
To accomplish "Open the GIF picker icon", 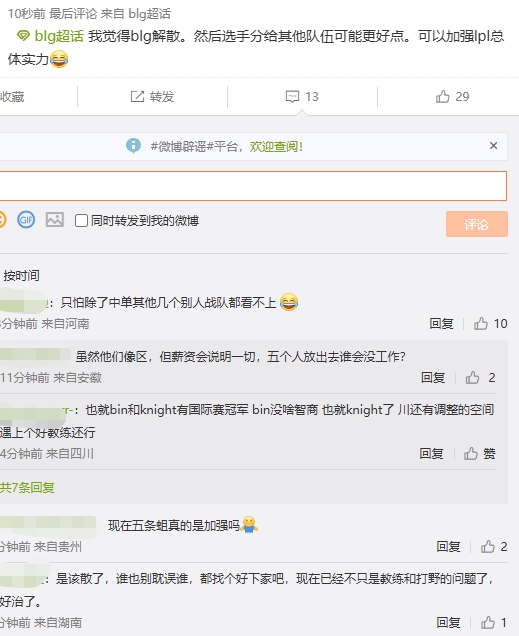I will click(26, 220).
